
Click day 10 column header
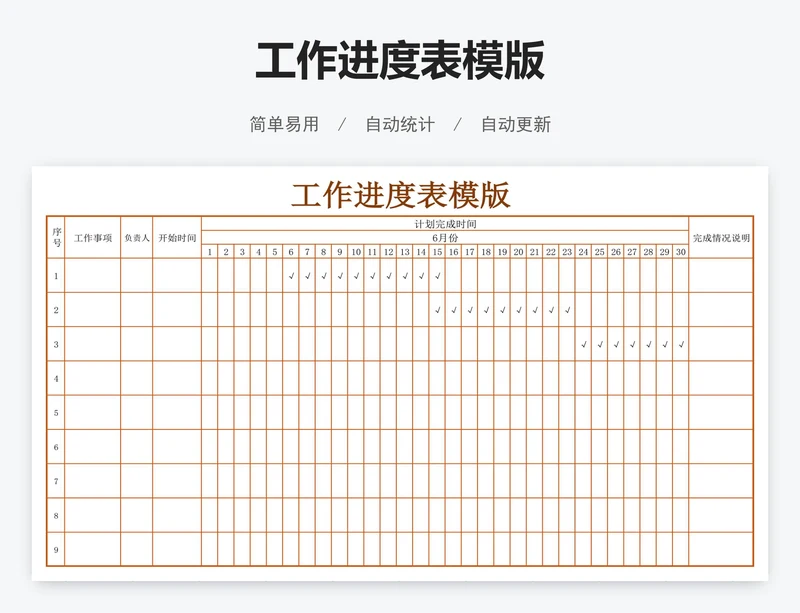coord(356,252)
